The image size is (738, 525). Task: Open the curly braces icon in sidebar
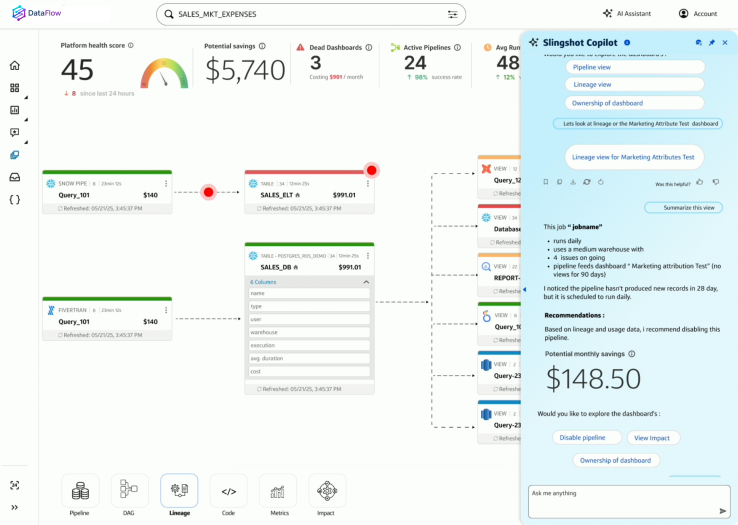pos(15,200)
